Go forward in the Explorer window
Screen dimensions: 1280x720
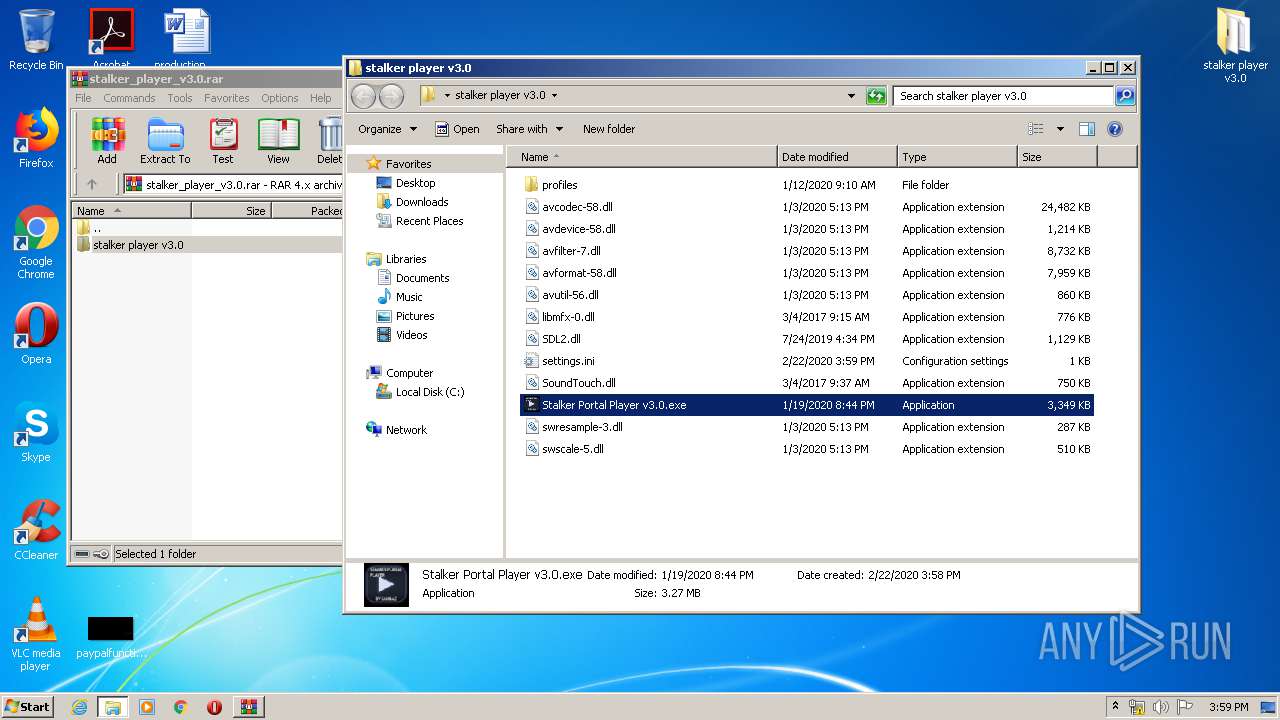[x=391, y=96]
